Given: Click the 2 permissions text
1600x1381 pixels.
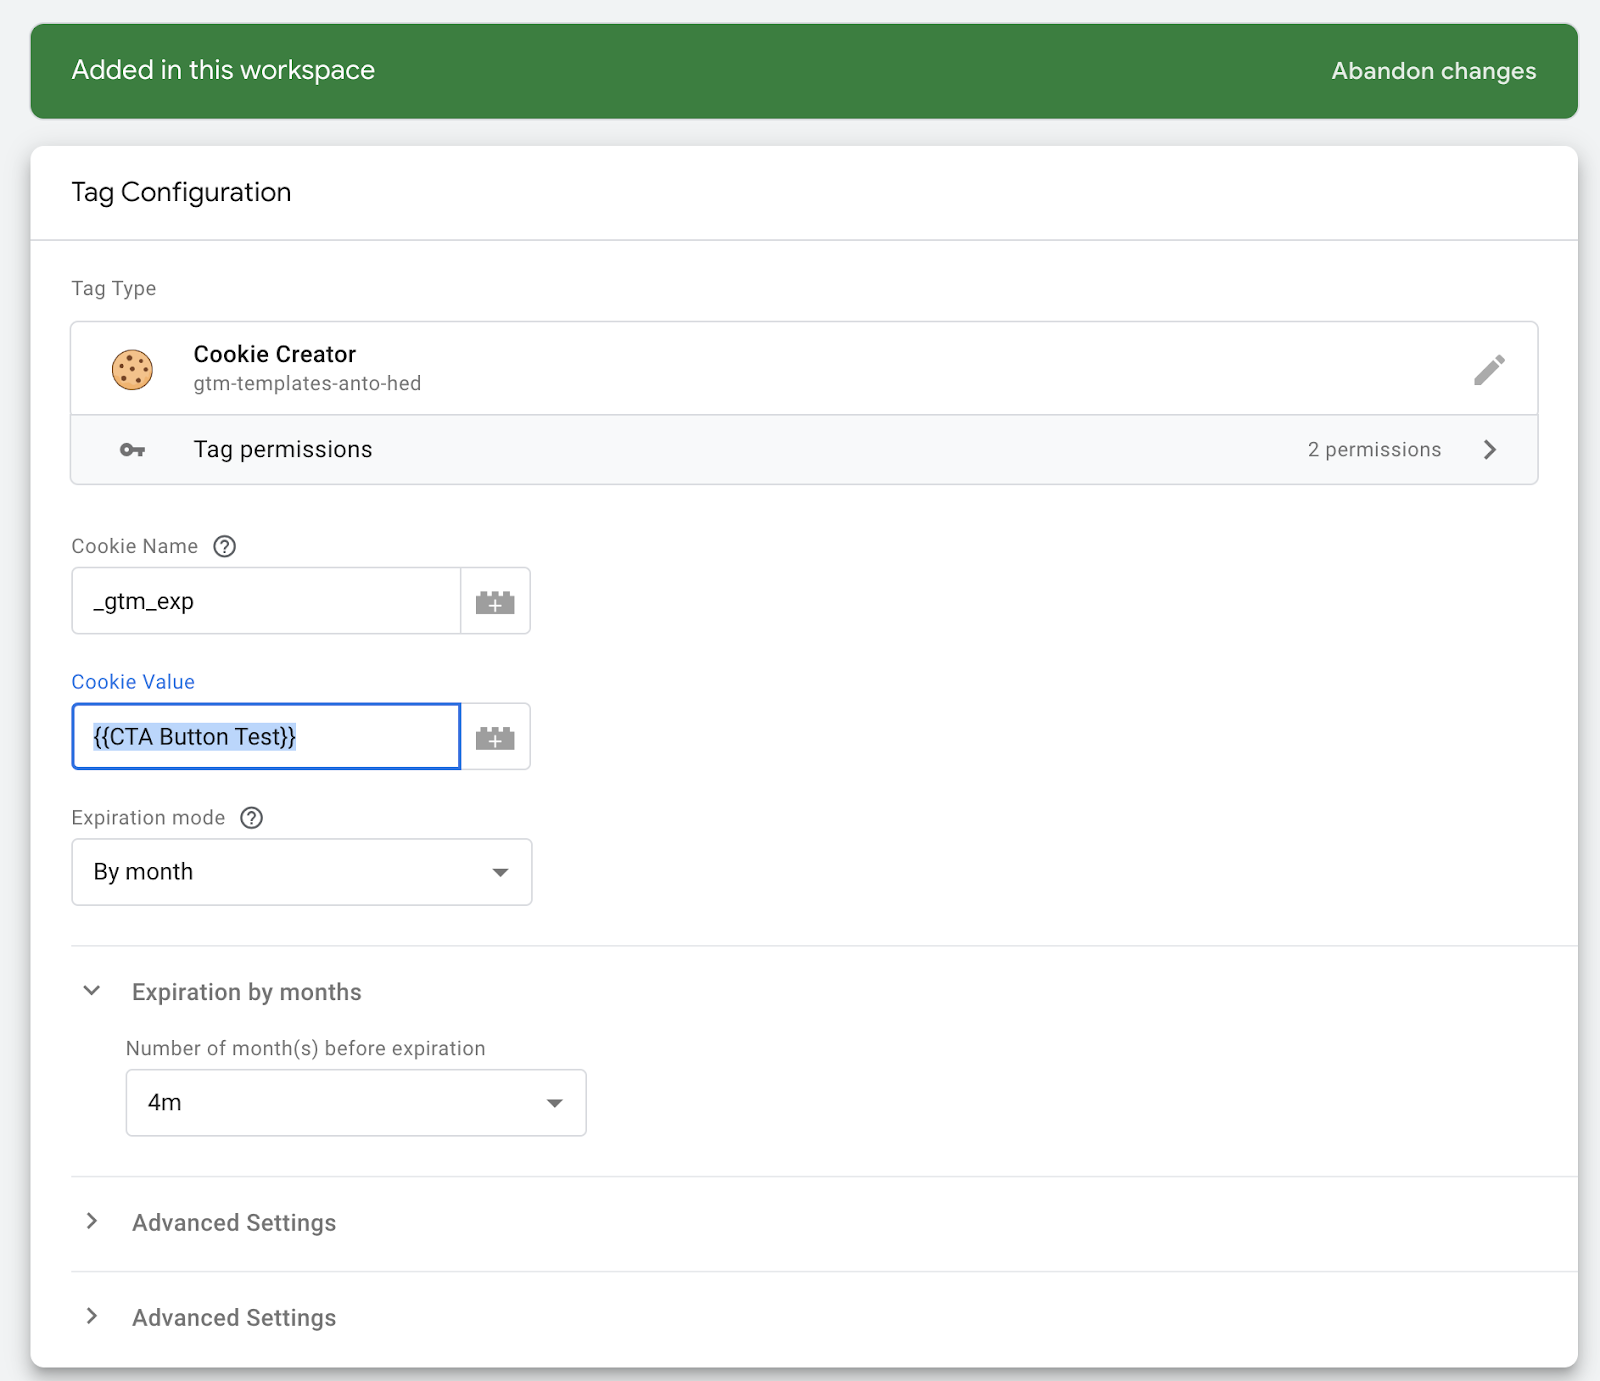Looking at the screenshot, I should (x=1374, y=450).
